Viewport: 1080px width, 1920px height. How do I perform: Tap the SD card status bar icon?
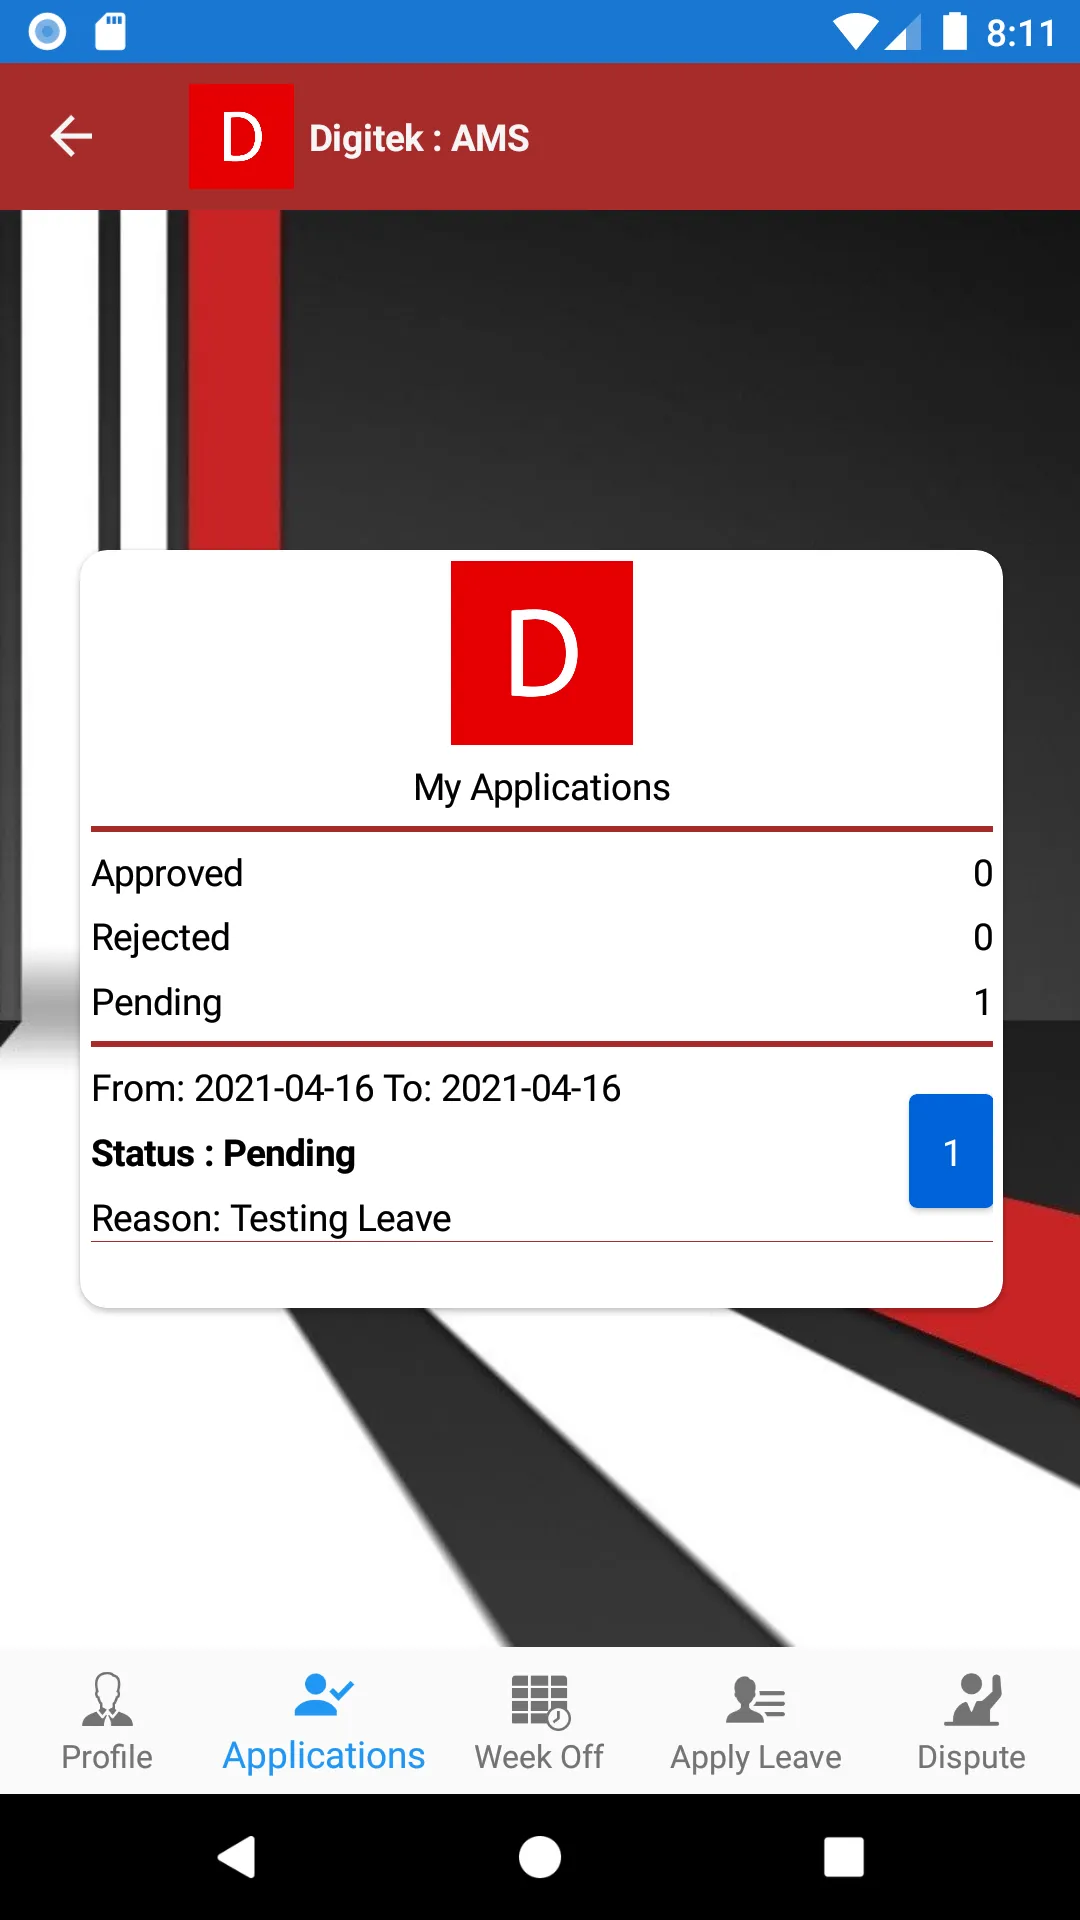[110, 32]
